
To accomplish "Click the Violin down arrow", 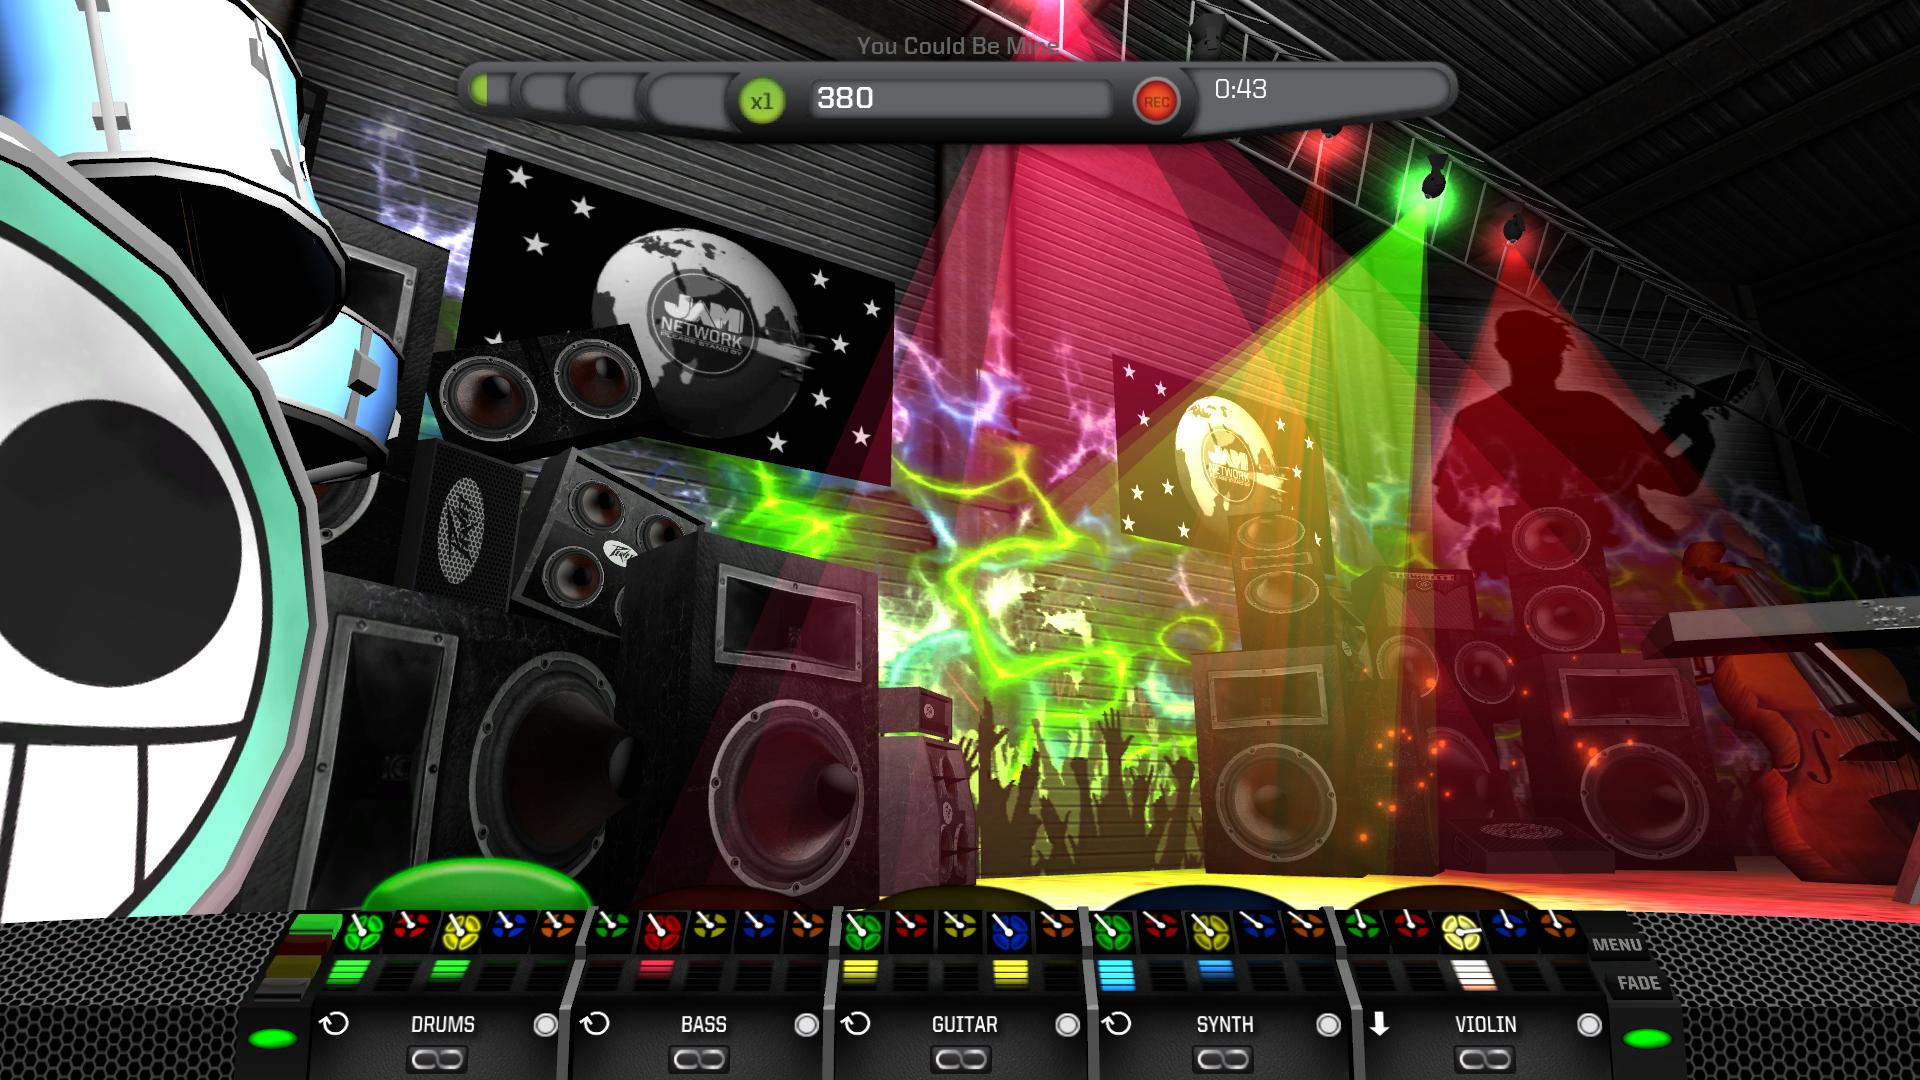I will coord(1379,1024).
